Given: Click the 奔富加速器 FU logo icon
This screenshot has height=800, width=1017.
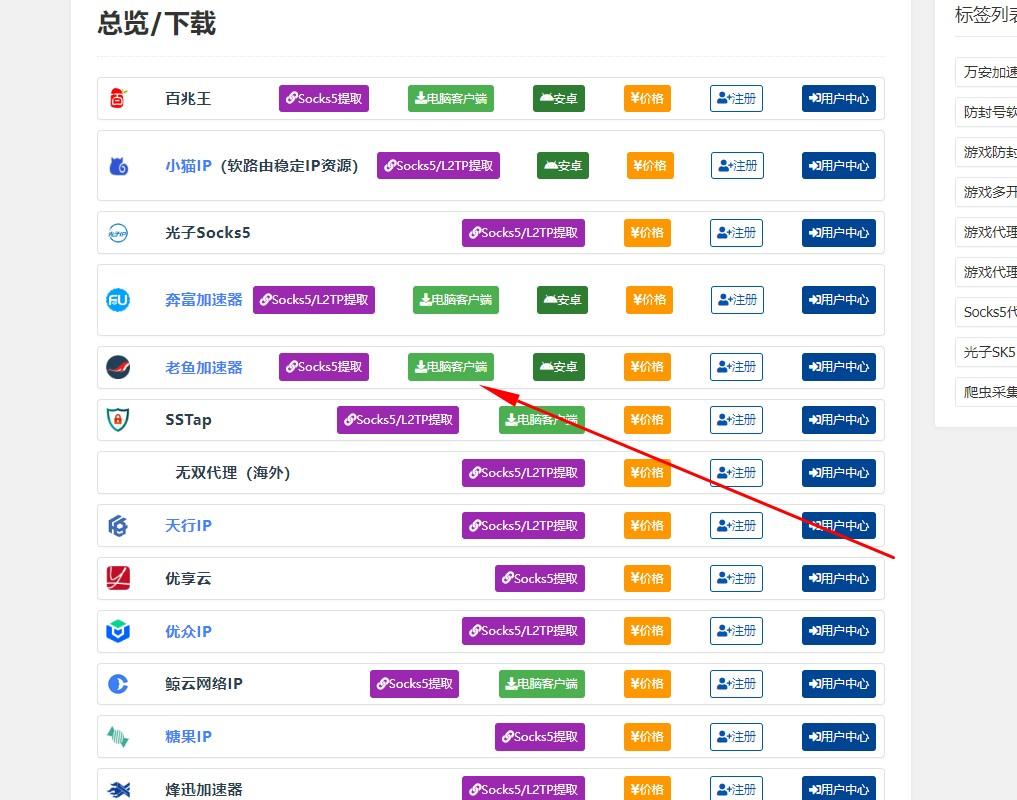Looking at the screenshot, I should pyautogui.click(x=118, y=300).
